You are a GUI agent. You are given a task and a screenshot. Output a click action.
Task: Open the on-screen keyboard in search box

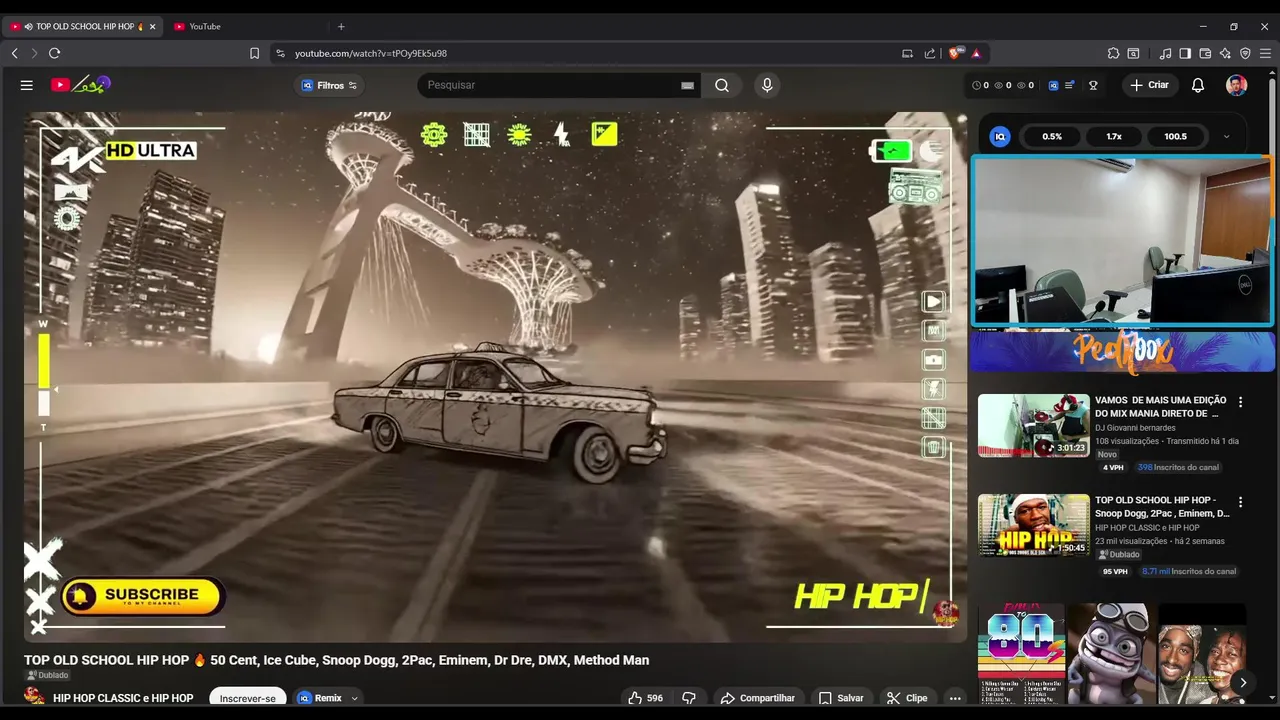tap(687, 86)
